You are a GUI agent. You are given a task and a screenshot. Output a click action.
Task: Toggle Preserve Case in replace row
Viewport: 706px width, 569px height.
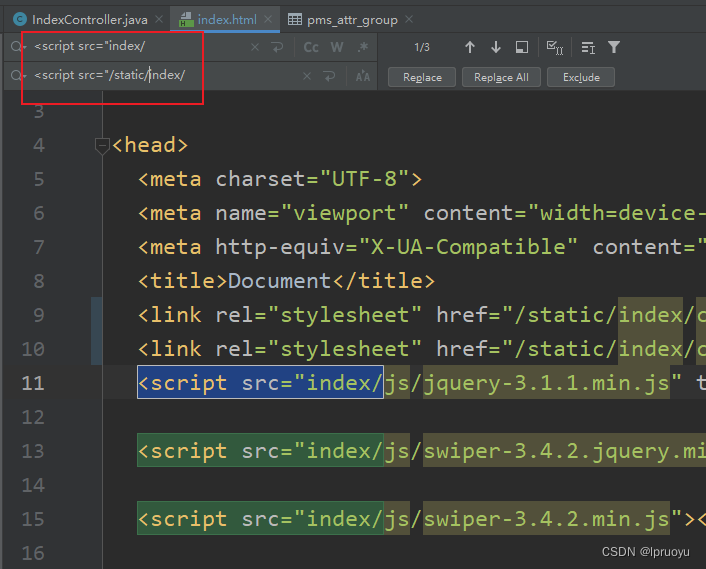(363, 77)
